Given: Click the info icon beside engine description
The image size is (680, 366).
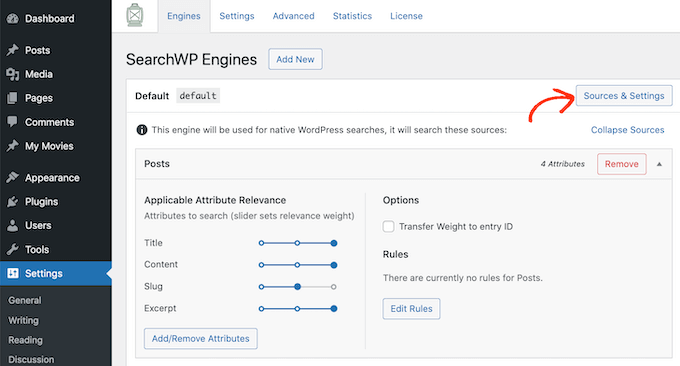Looking at the screenshot, I should tap(142, 130).
